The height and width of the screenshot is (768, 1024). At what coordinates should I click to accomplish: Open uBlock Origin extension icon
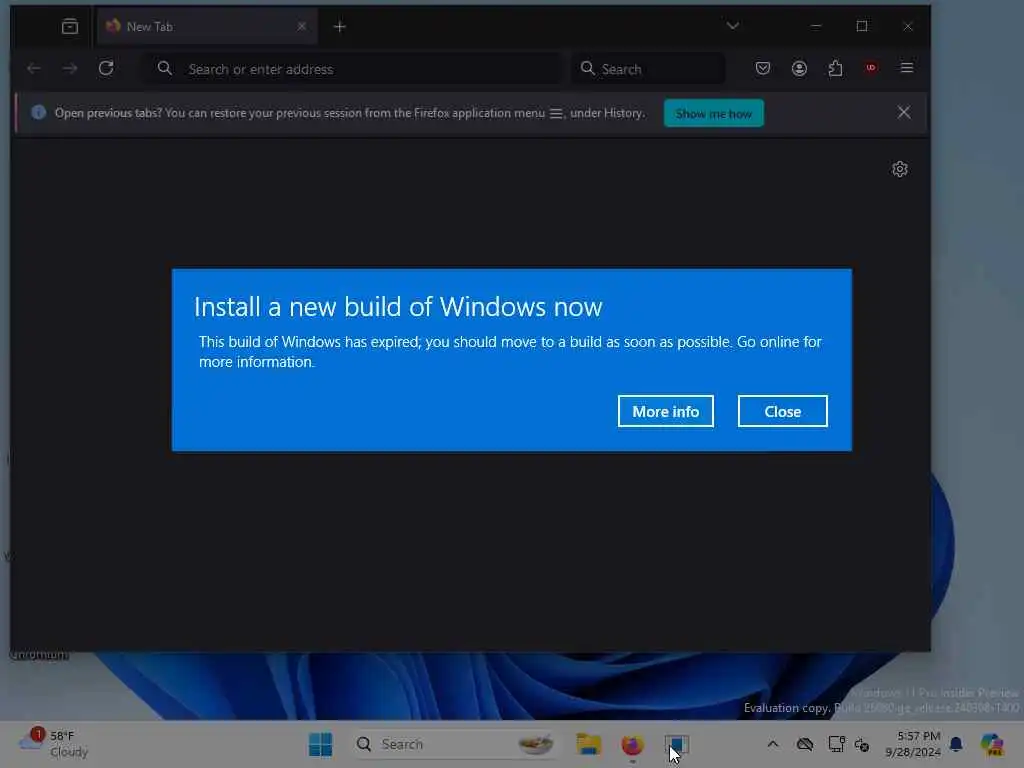point(871,68)
